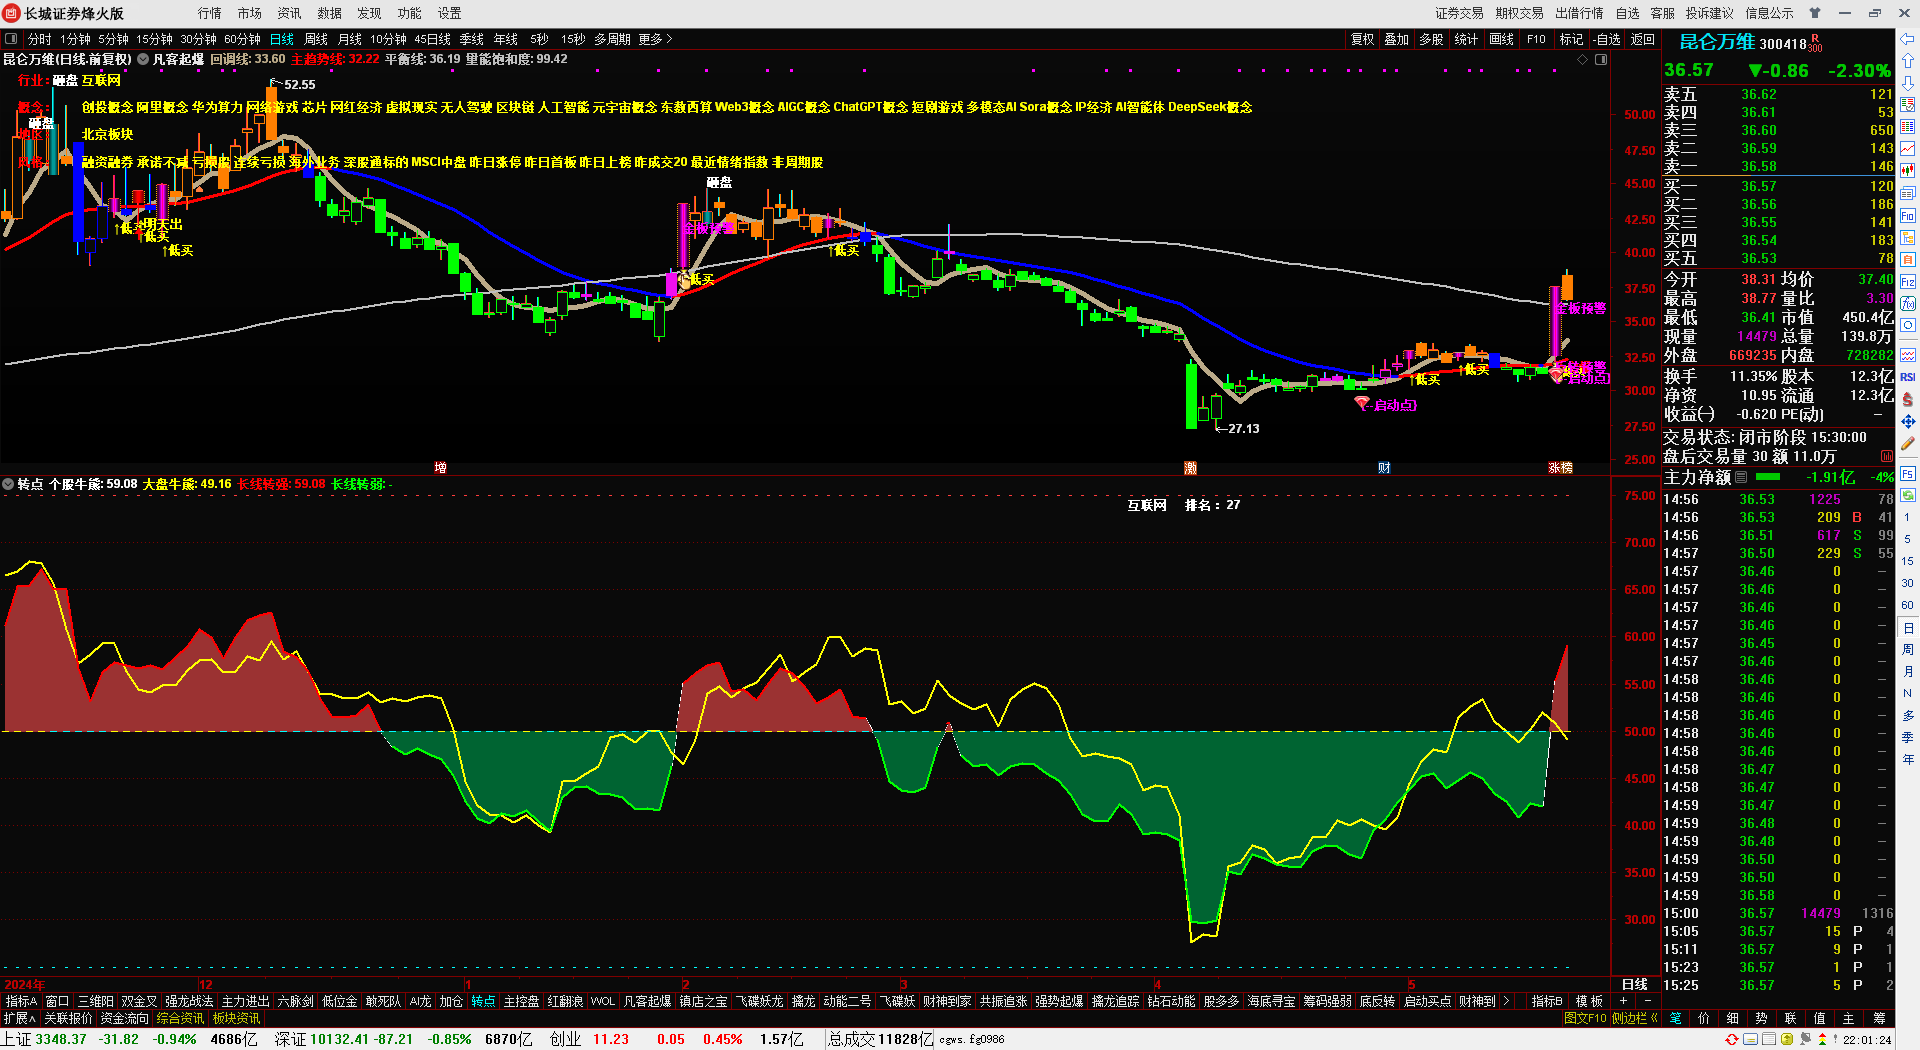The image size is (1920, 1050).
Task: Click the RSI indicator sidebar icon
Action: [x=1907, y=377]
